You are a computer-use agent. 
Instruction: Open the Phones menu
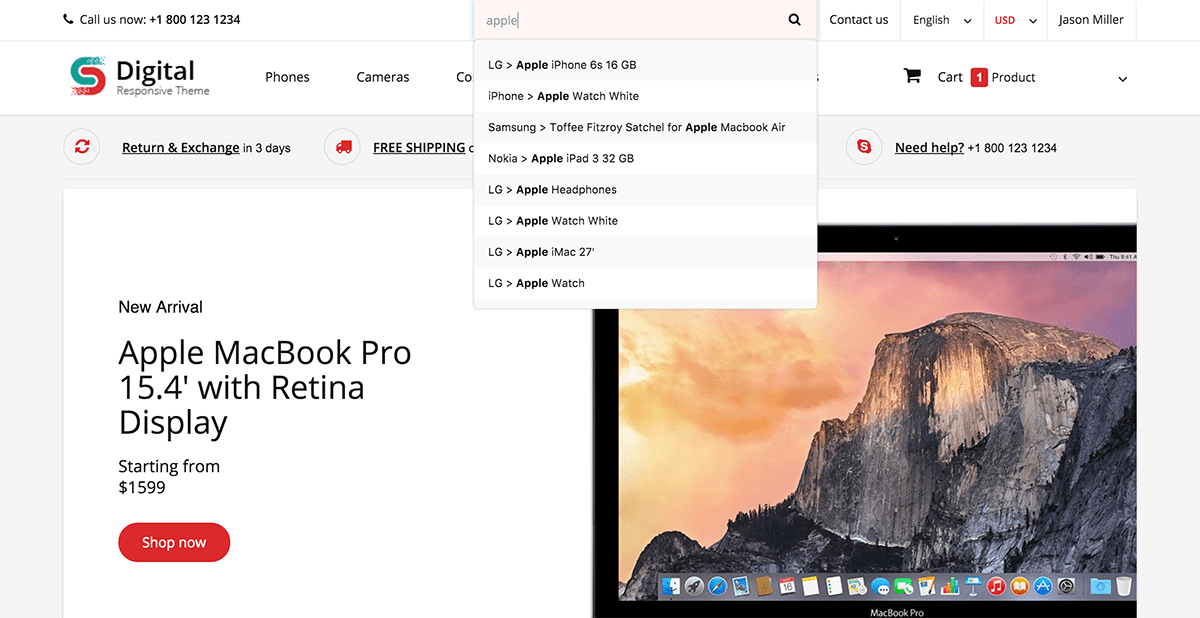tap(287, 77)
